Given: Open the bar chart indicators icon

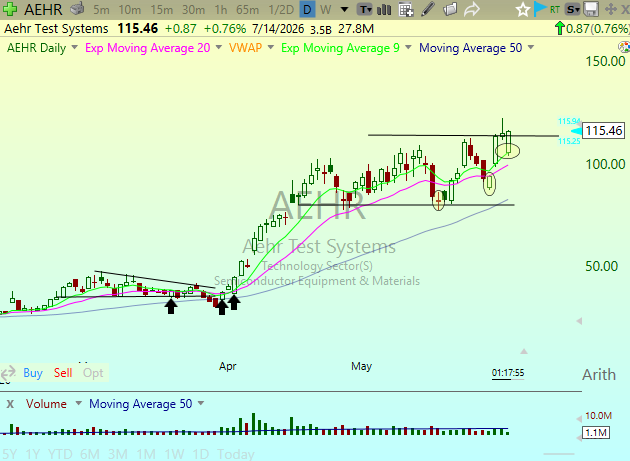Looking at the screenshot, I should coord(384,9).
